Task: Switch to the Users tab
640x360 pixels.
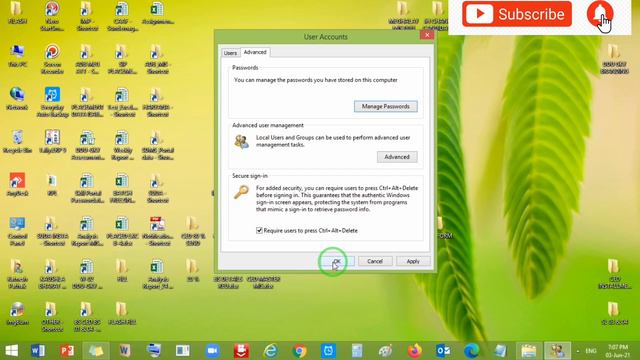Action: [x=230, y=53]
